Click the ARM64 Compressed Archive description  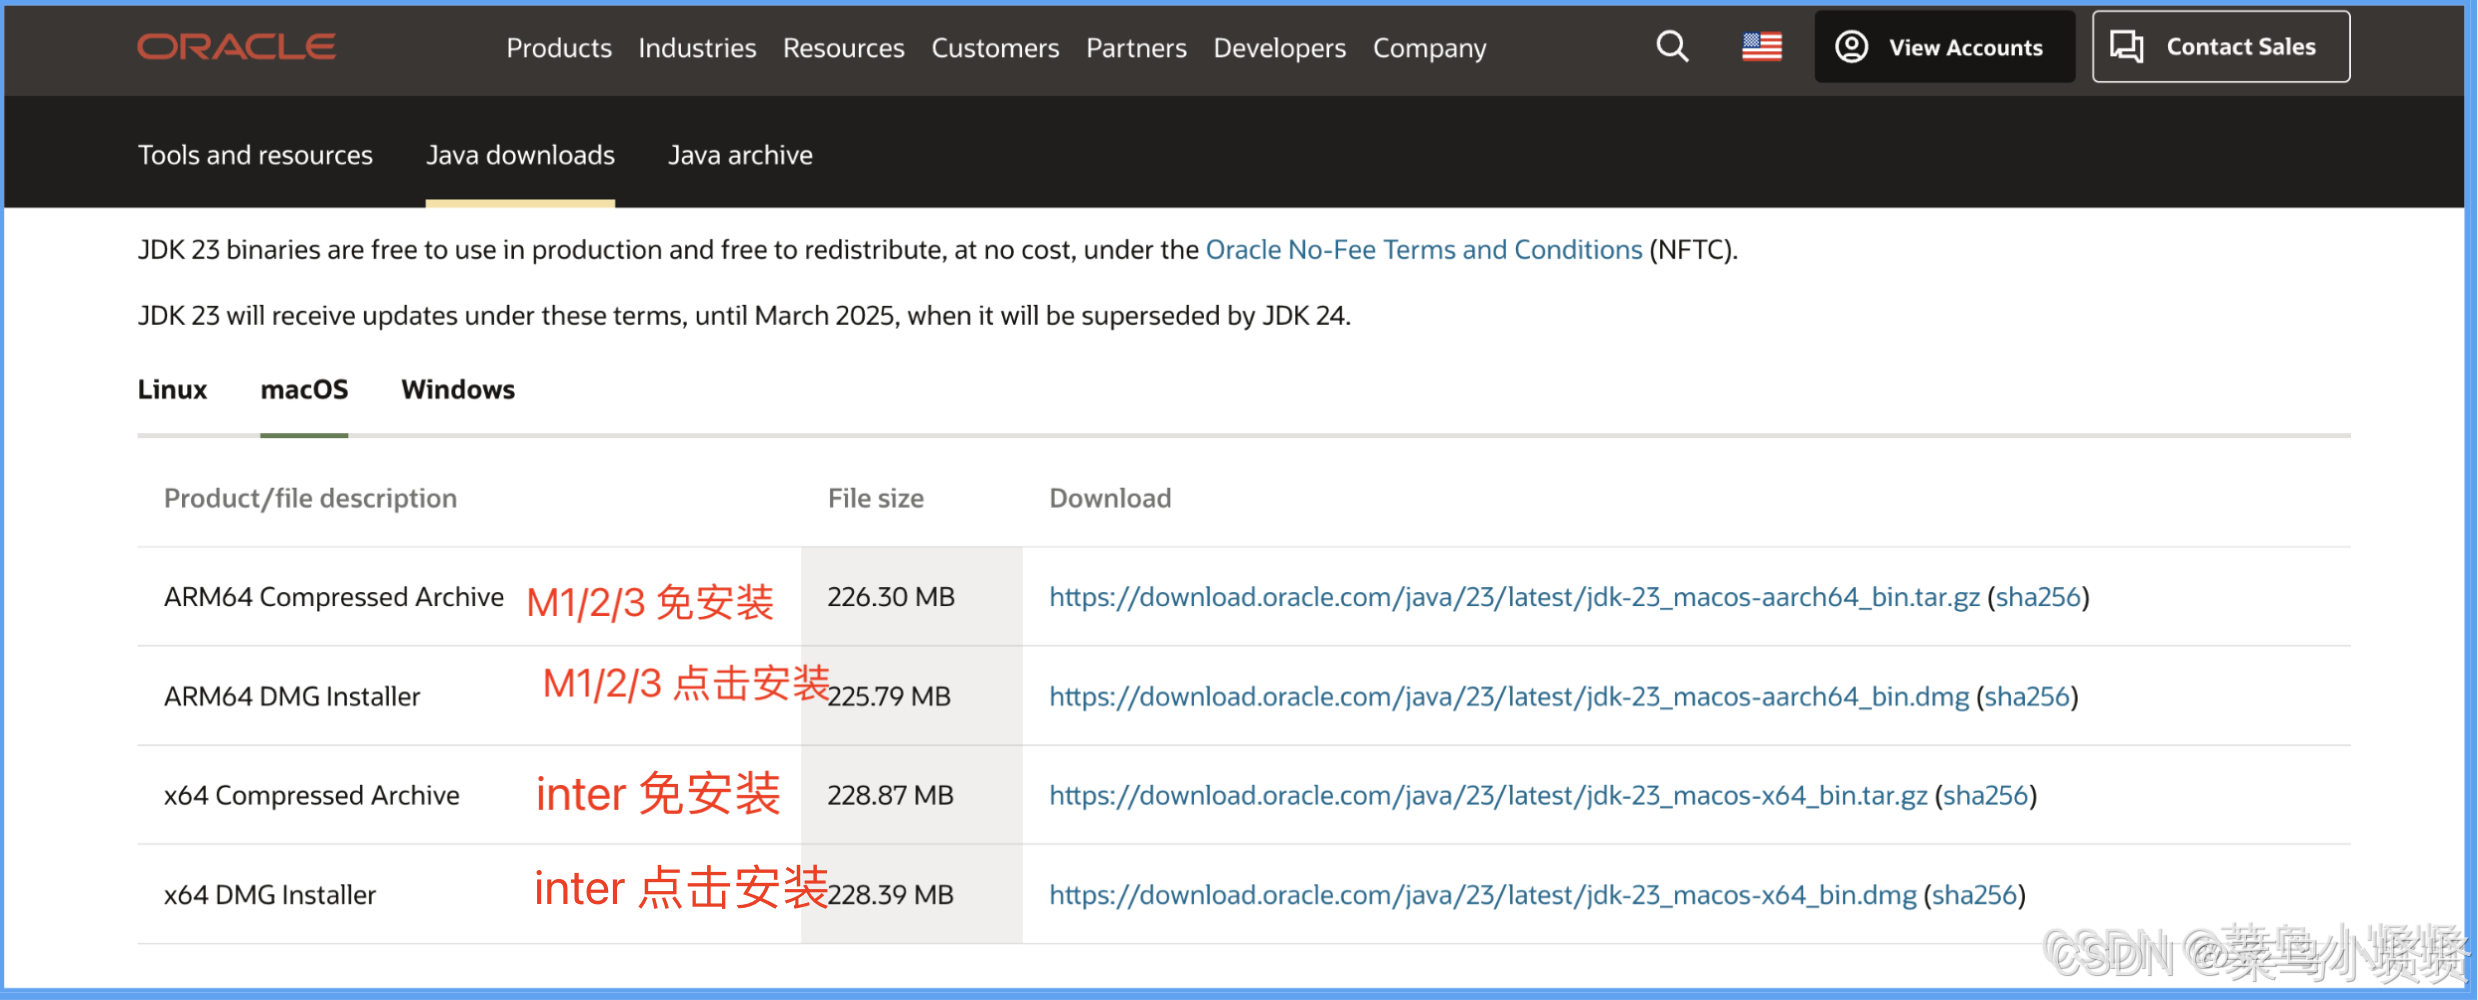(334, 597)
